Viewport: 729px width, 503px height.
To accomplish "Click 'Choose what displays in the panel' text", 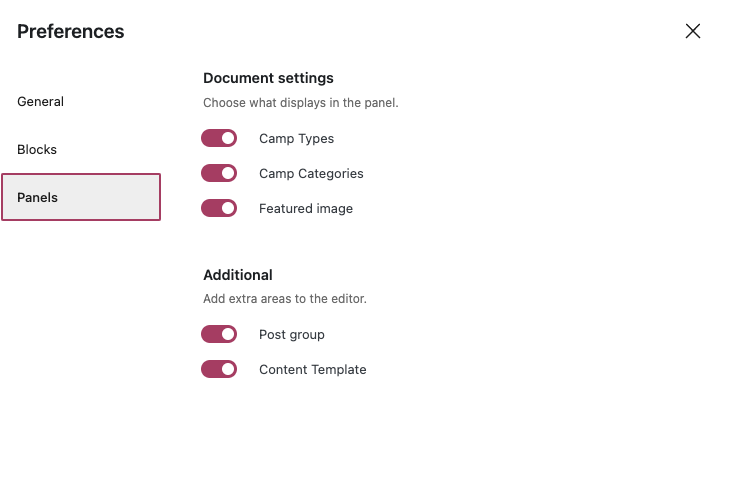I will (x=301, y=103).
